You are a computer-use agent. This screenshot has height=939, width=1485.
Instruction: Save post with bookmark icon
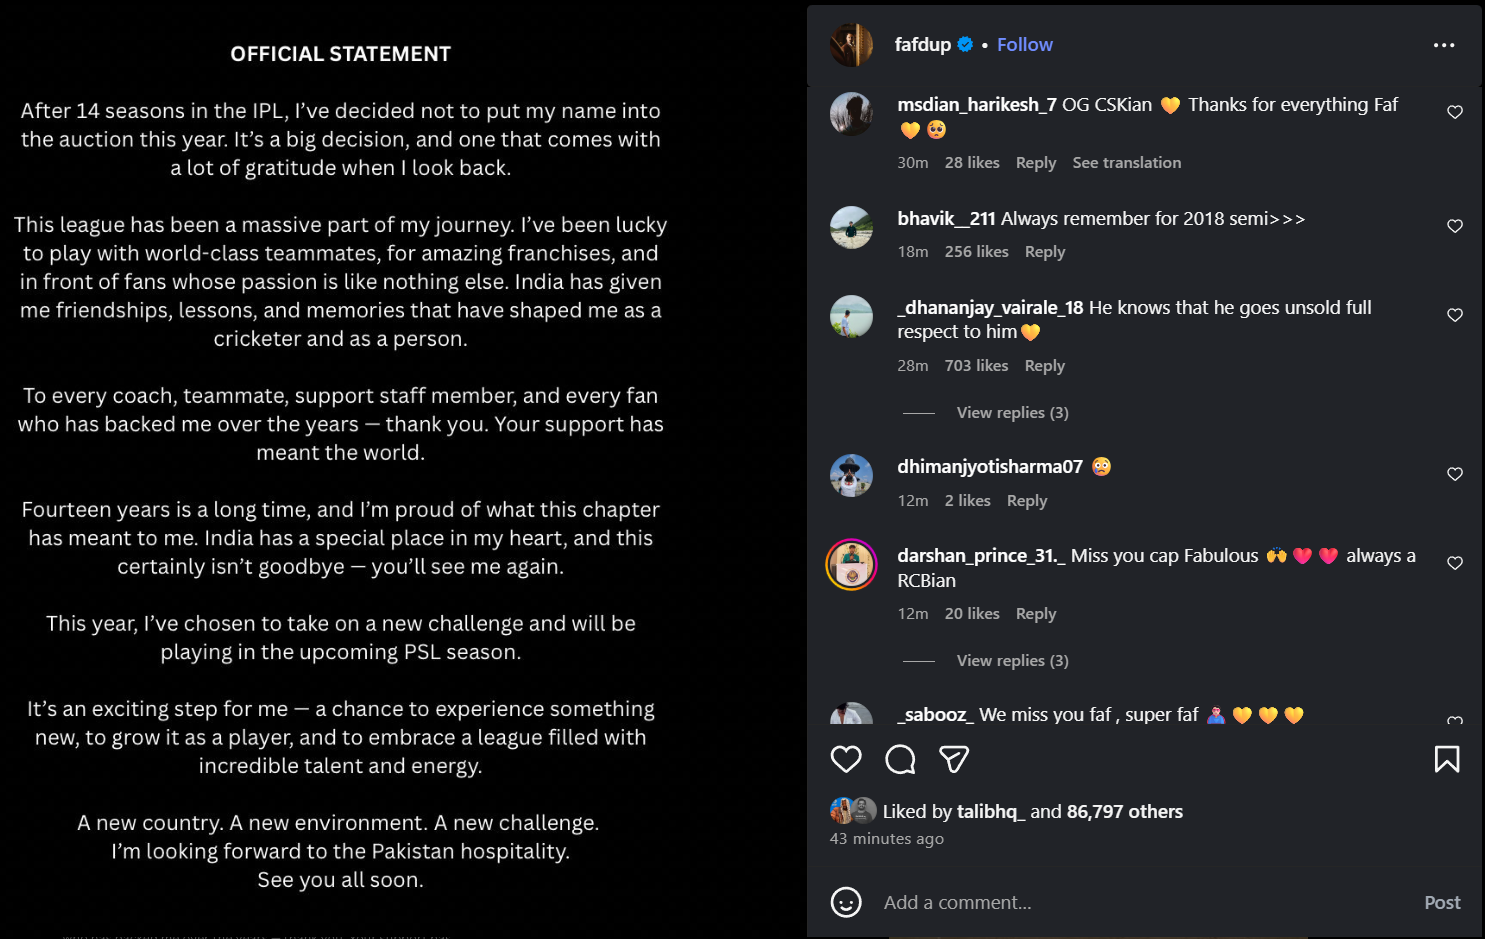1446,759
